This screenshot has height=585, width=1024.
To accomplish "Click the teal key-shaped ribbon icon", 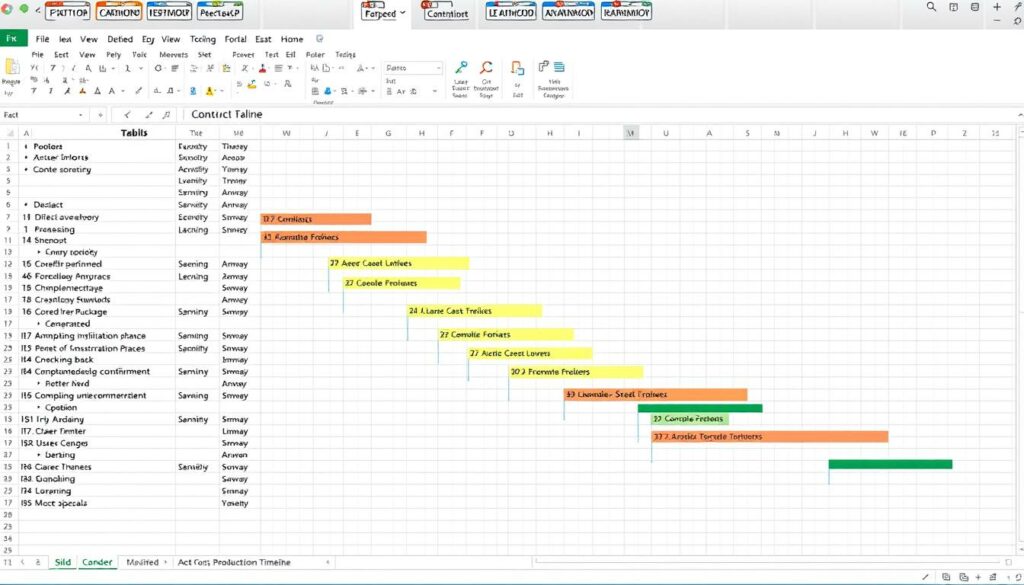I will [x=461, y=68].
